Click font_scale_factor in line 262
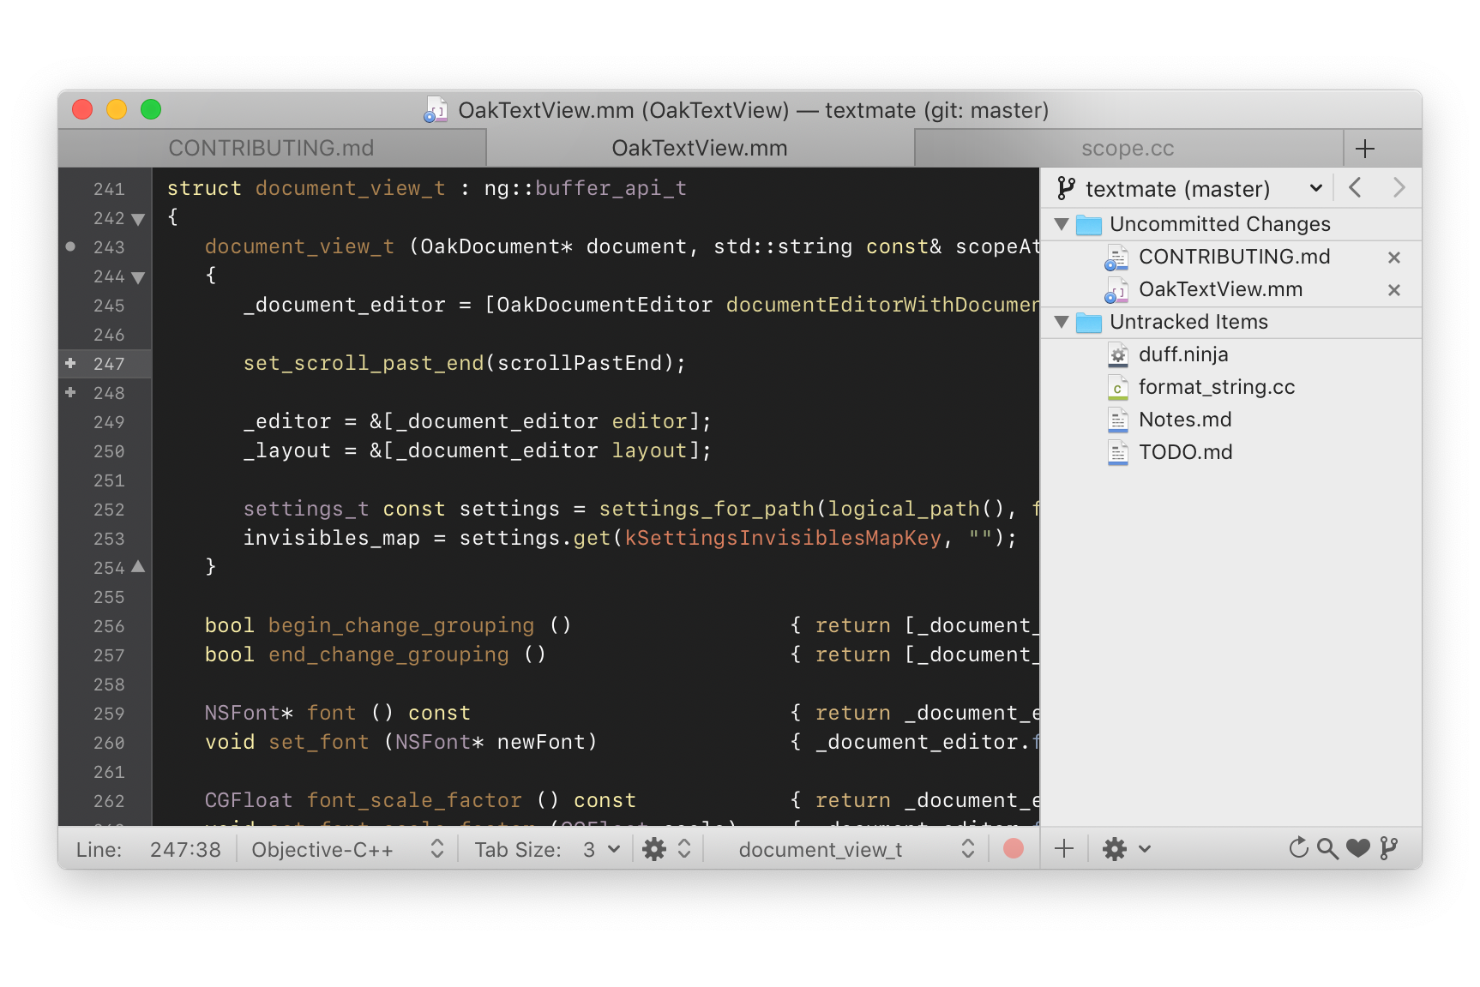1480x987 pixels. click(x=414, y=801)
